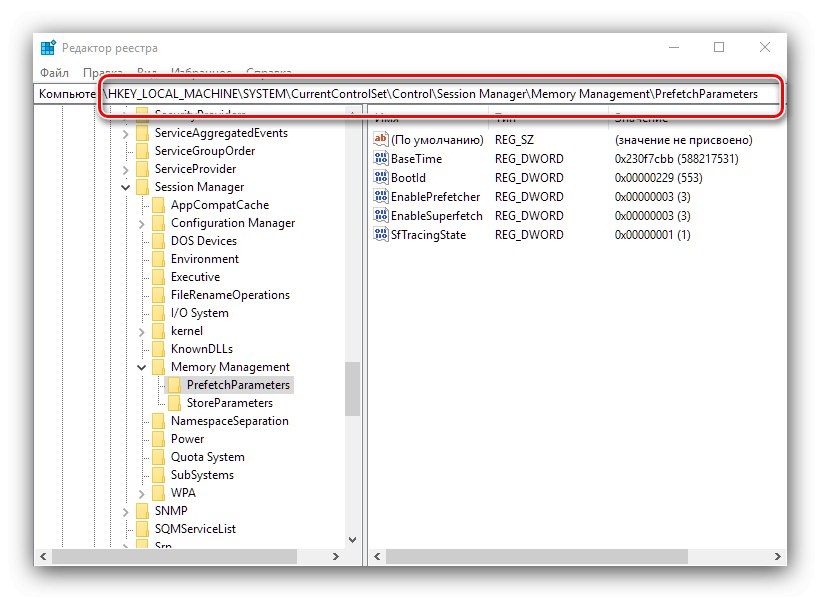Click the data 0x00000001 (1)
This screenshot has height=599, width=820.
tap(653, 235)
